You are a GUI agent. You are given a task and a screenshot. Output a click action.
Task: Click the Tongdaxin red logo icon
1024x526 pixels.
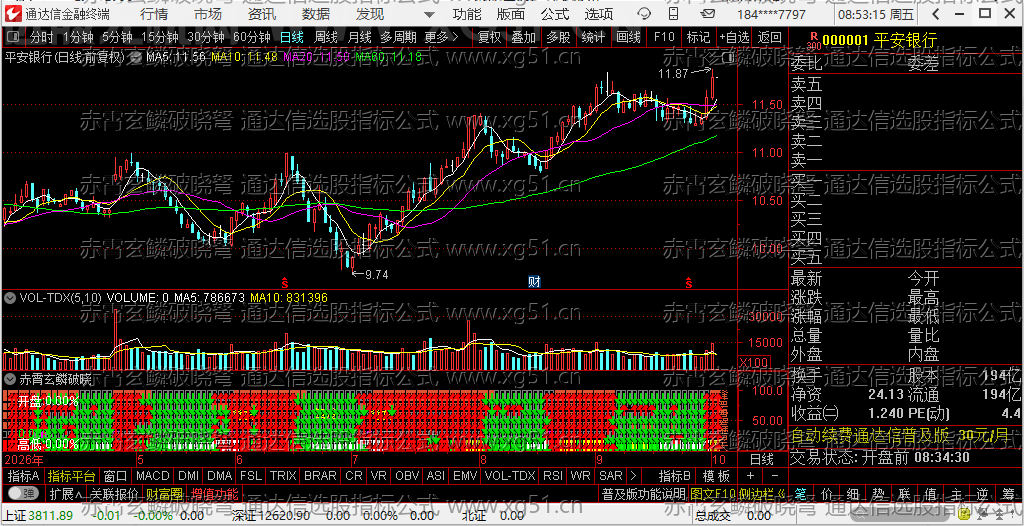coord(11,14)
